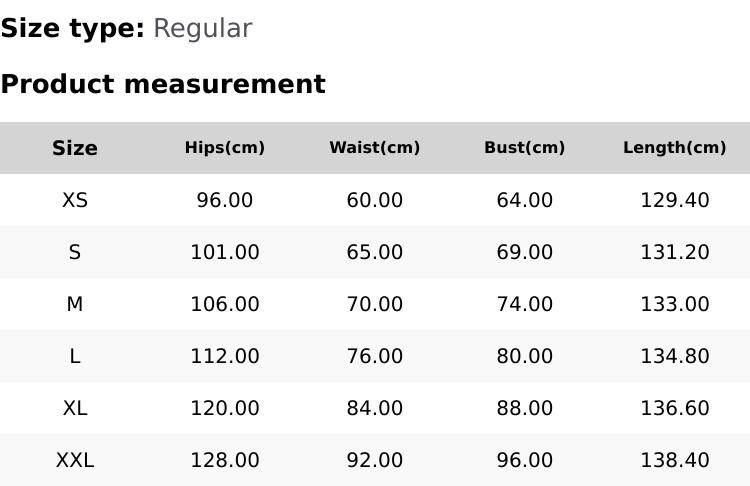
Task: Click the 134.80 length value for L
Action: click(x=675, y=356)
